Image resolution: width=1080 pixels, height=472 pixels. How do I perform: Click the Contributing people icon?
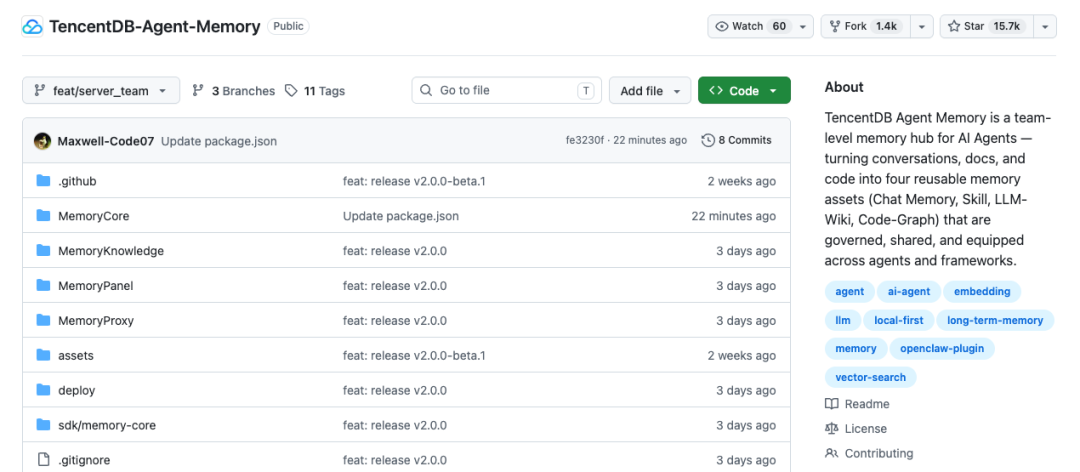pyautogui.click(x=831, y=453)
